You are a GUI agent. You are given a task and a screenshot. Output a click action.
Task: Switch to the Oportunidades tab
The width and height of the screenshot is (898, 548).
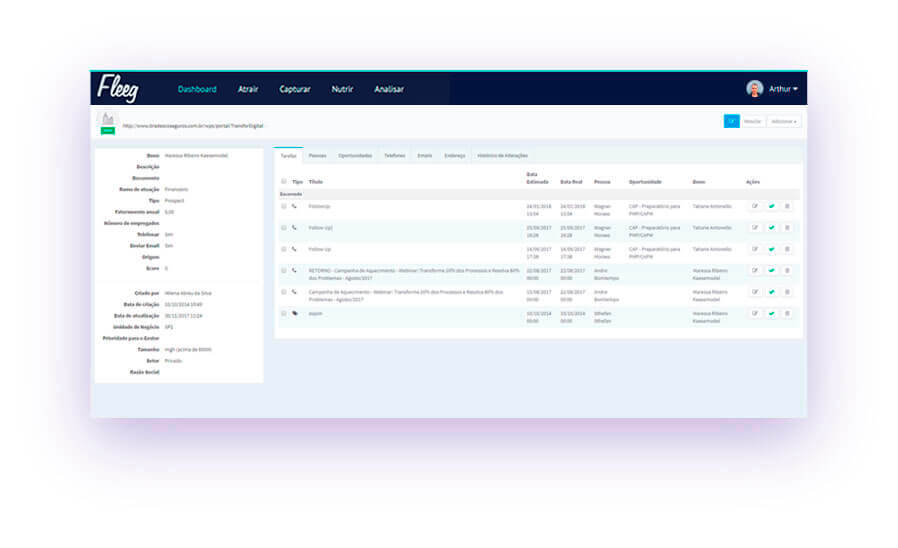click(x=355, y=156)
